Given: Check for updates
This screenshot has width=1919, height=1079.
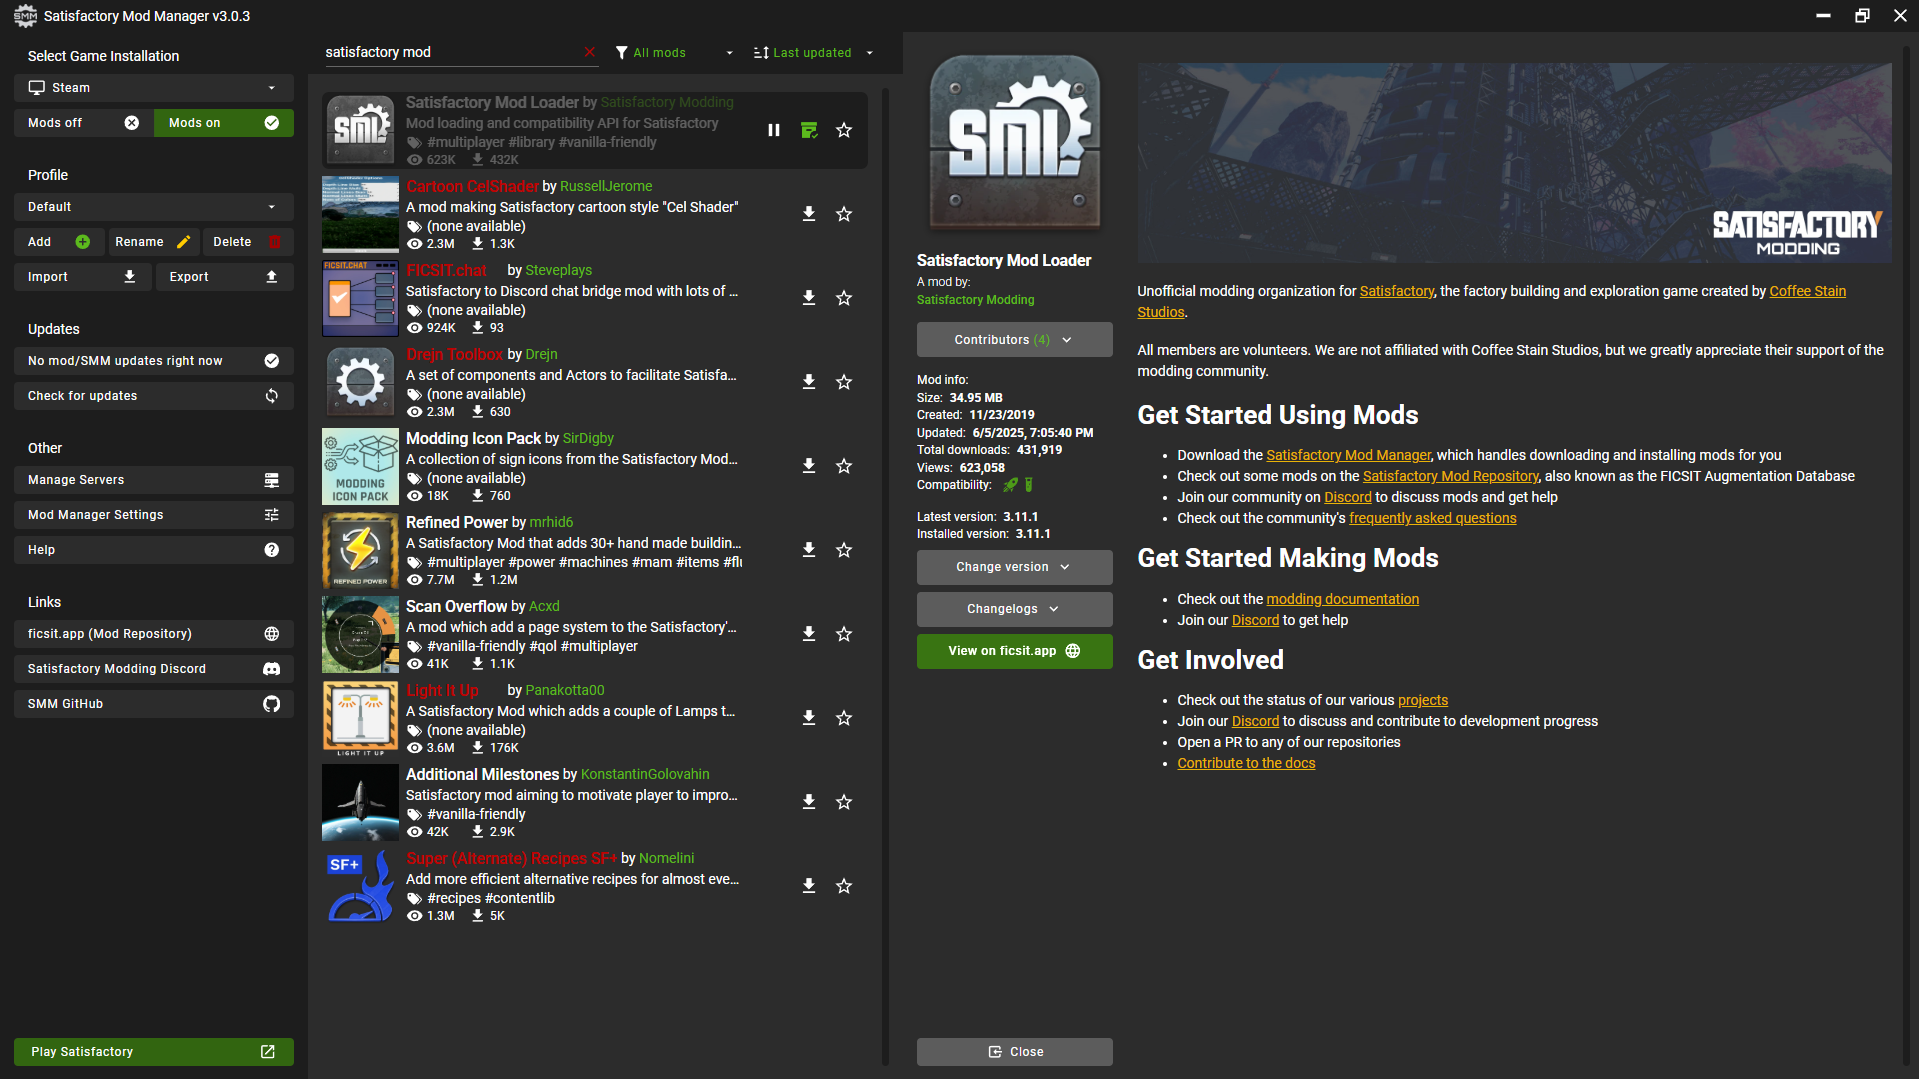Looking at the screenshot, I should point(154,396).
